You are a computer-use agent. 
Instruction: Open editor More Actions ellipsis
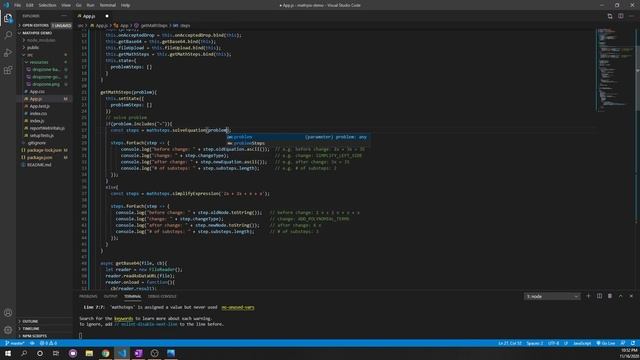point(631,16)
